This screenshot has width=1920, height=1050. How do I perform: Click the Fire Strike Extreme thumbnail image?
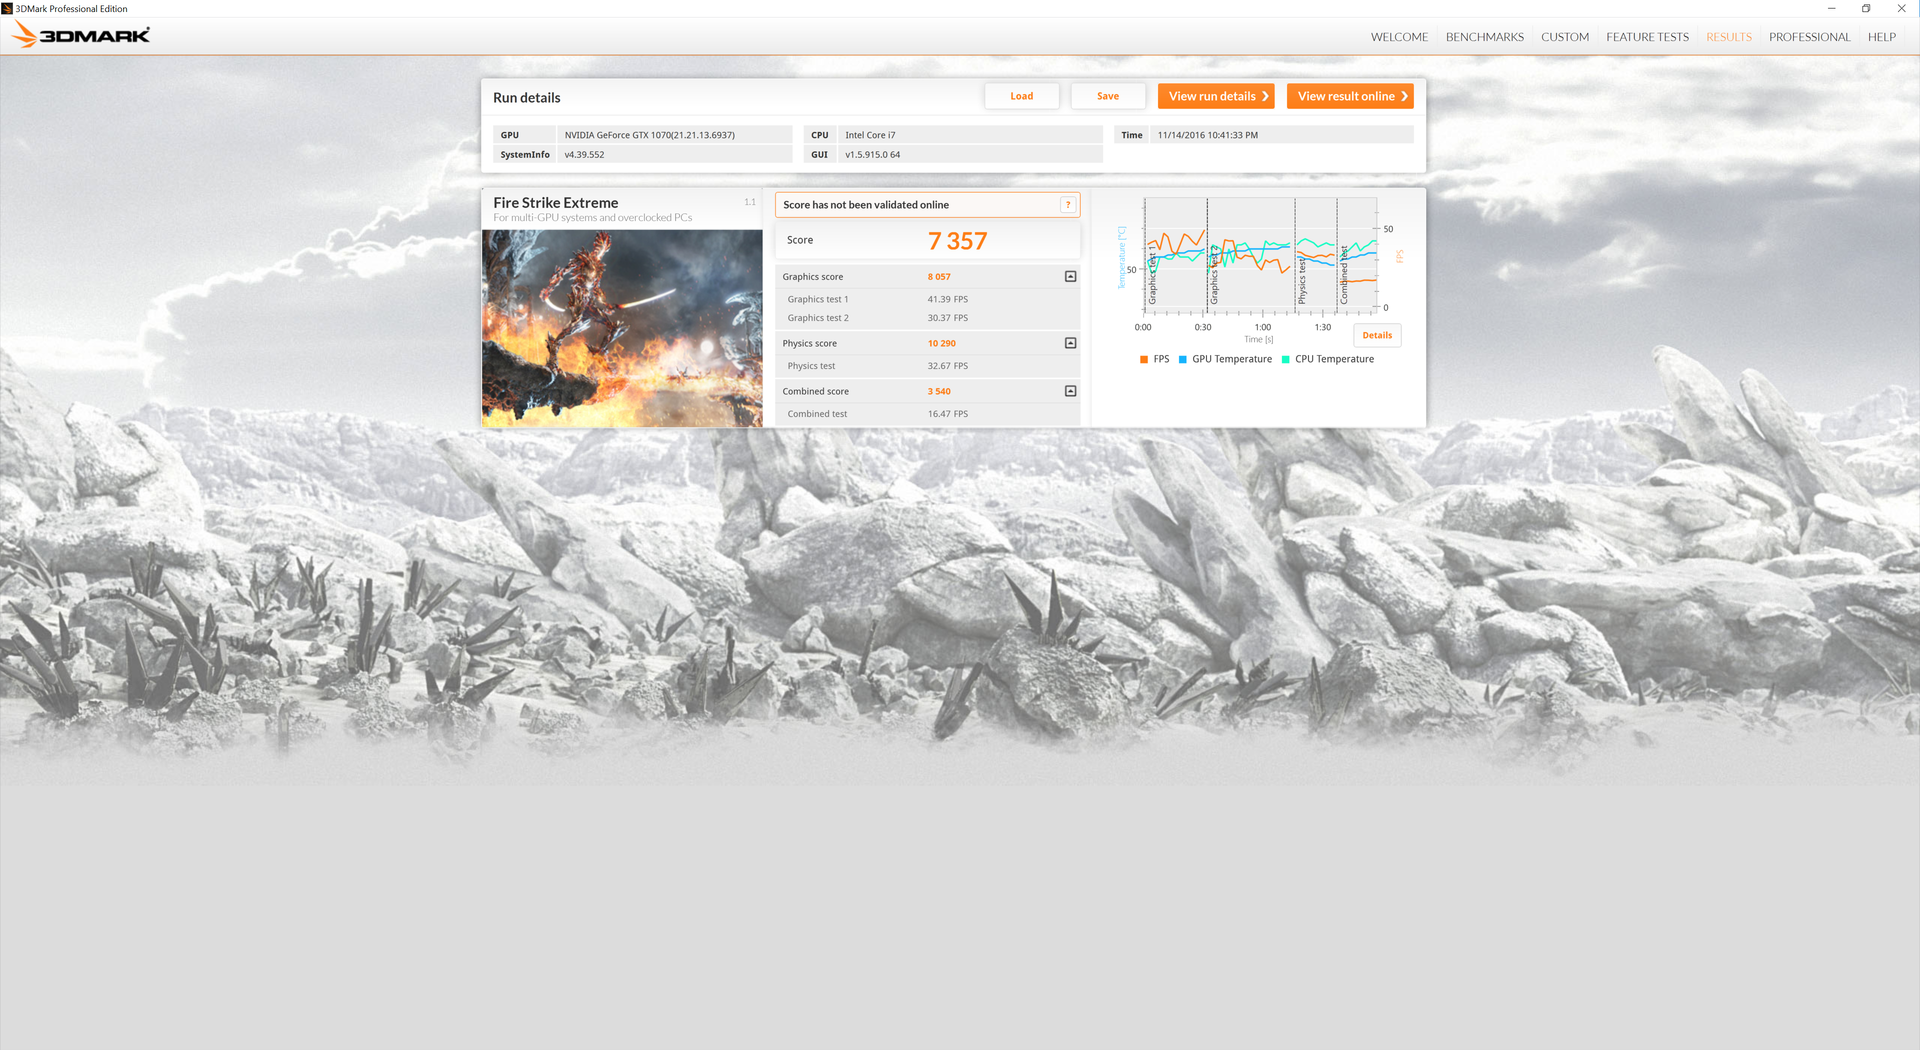coord(622,328)
